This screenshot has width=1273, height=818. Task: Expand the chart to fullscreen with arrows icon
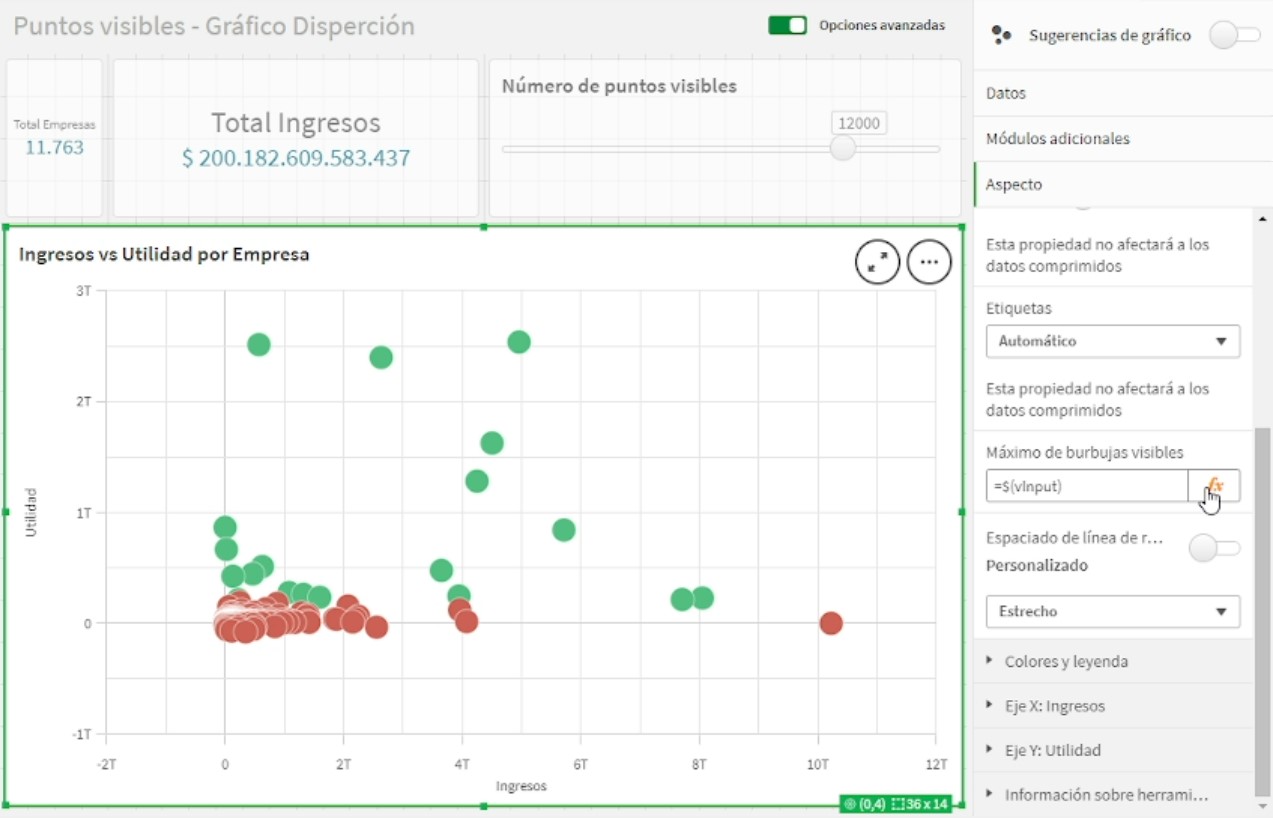pos(877,261)
